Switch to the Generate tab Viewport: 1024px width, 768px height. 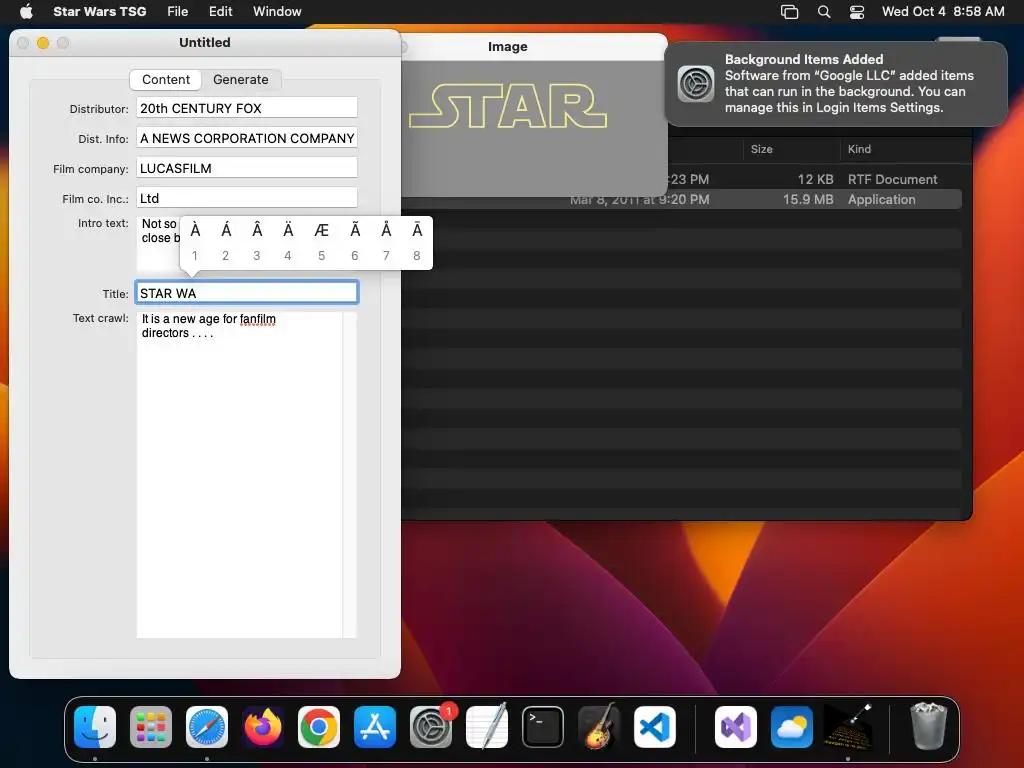click(240, 79)
